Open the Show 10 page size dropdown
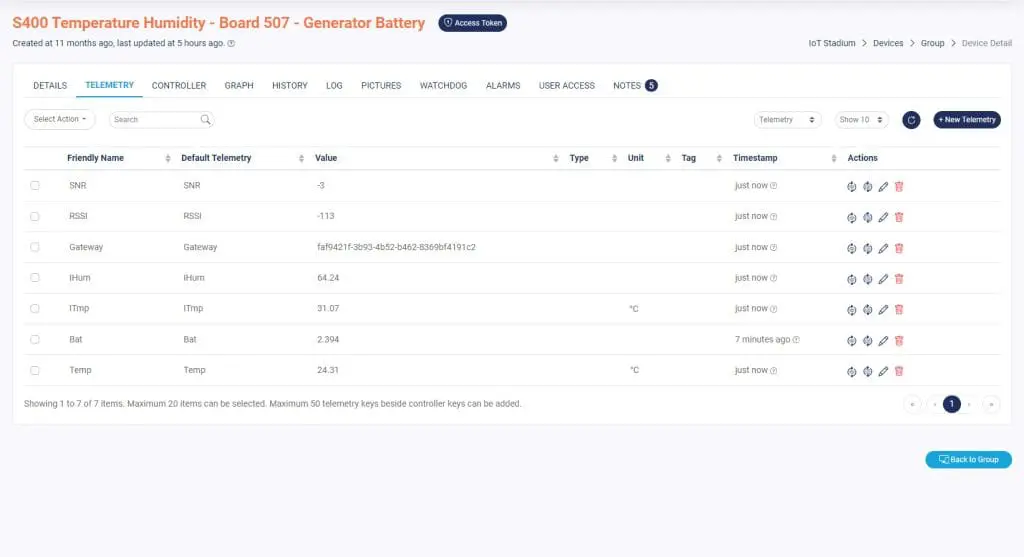This screenshot has height=557, width=1024. coord(861,120)
